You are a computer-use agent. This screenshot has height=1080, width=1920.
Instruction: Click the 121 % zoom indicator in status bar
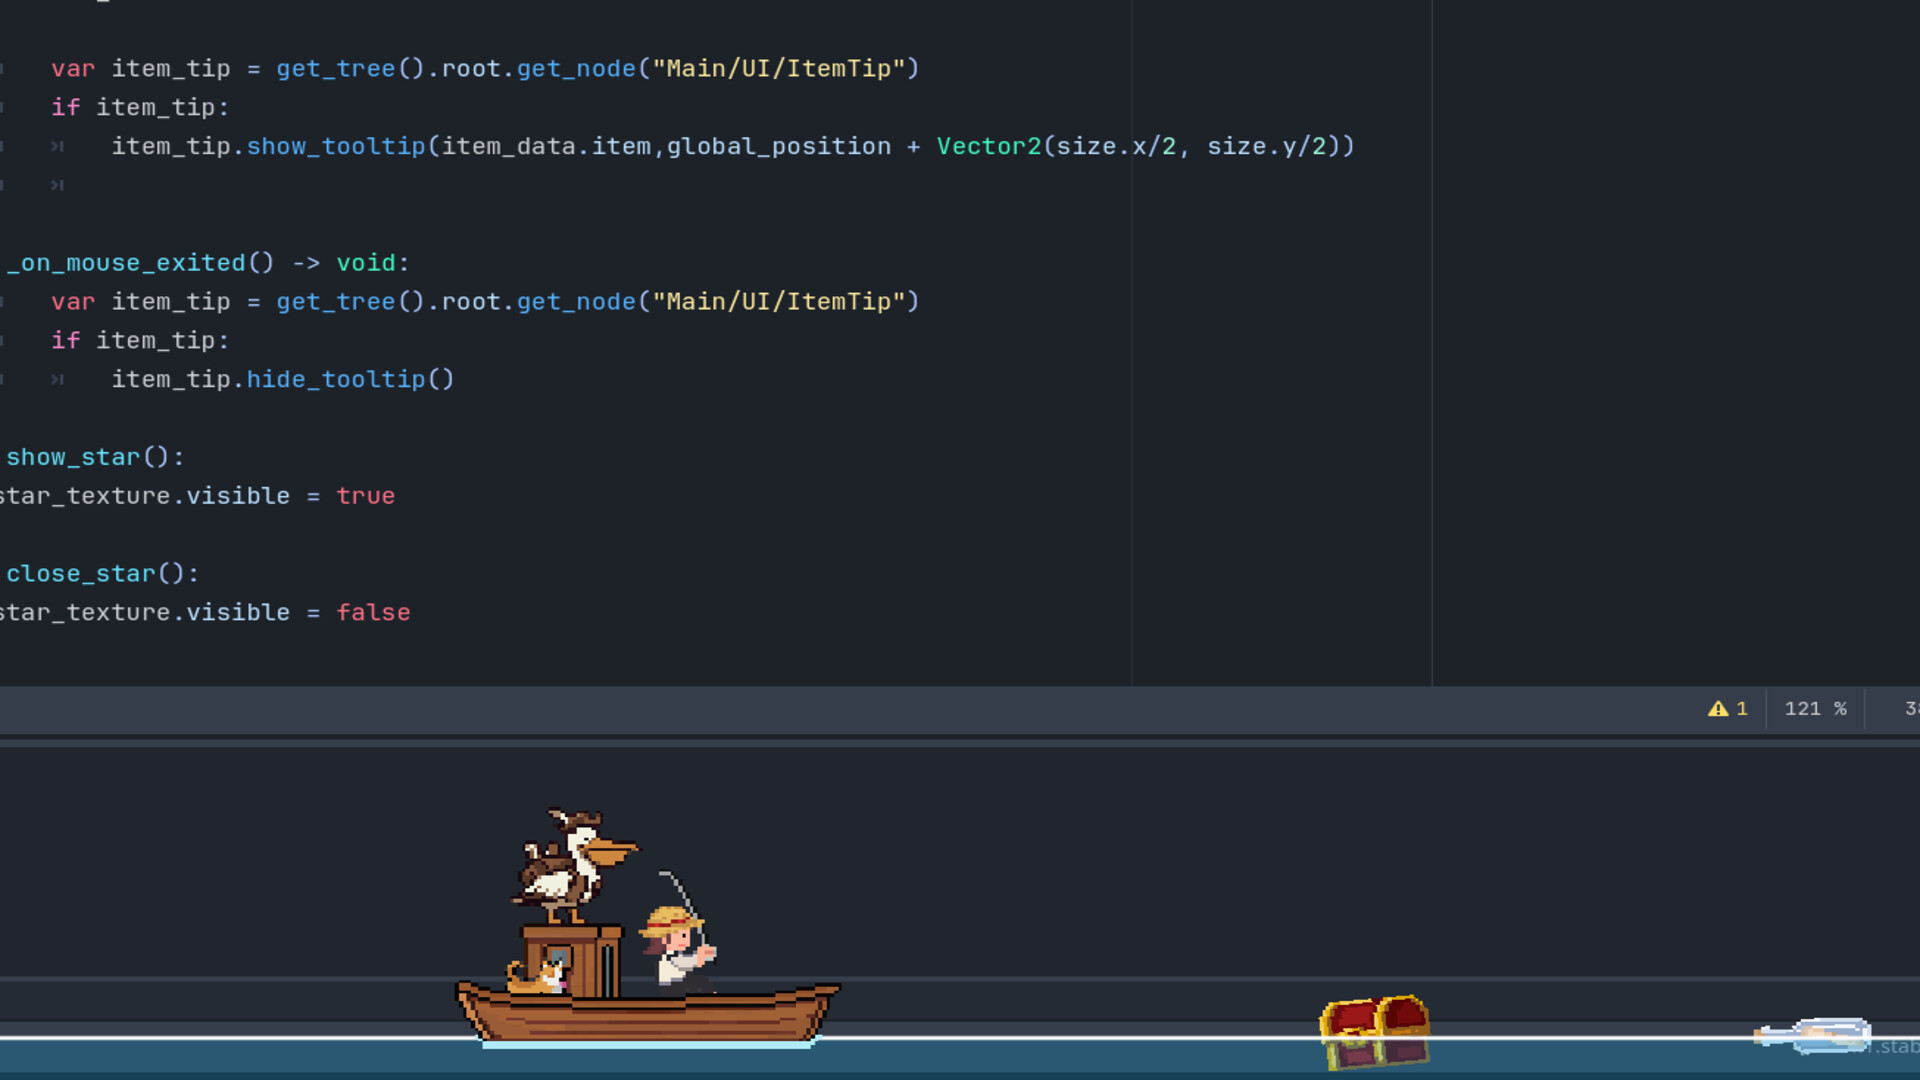(1814, 709)
